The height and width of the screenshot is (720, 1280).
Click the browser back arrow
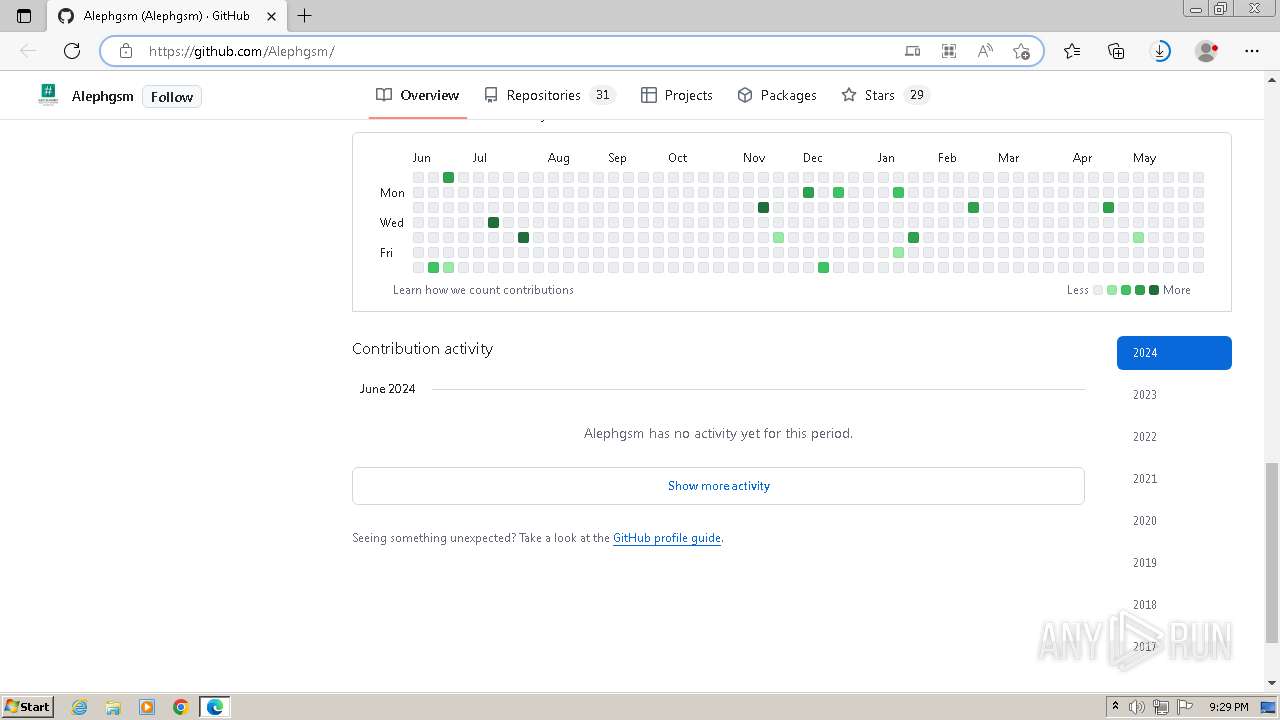point(28,51)
